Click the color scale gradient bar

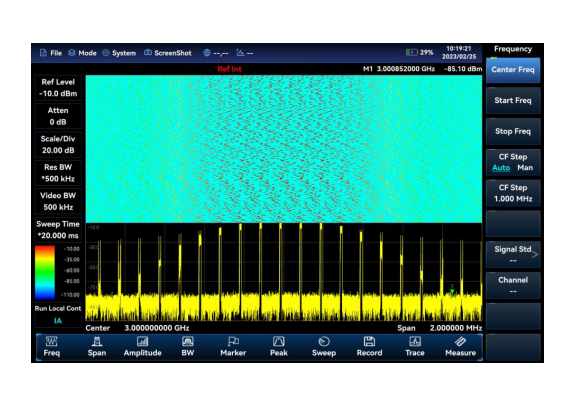(x=45, y=272)
